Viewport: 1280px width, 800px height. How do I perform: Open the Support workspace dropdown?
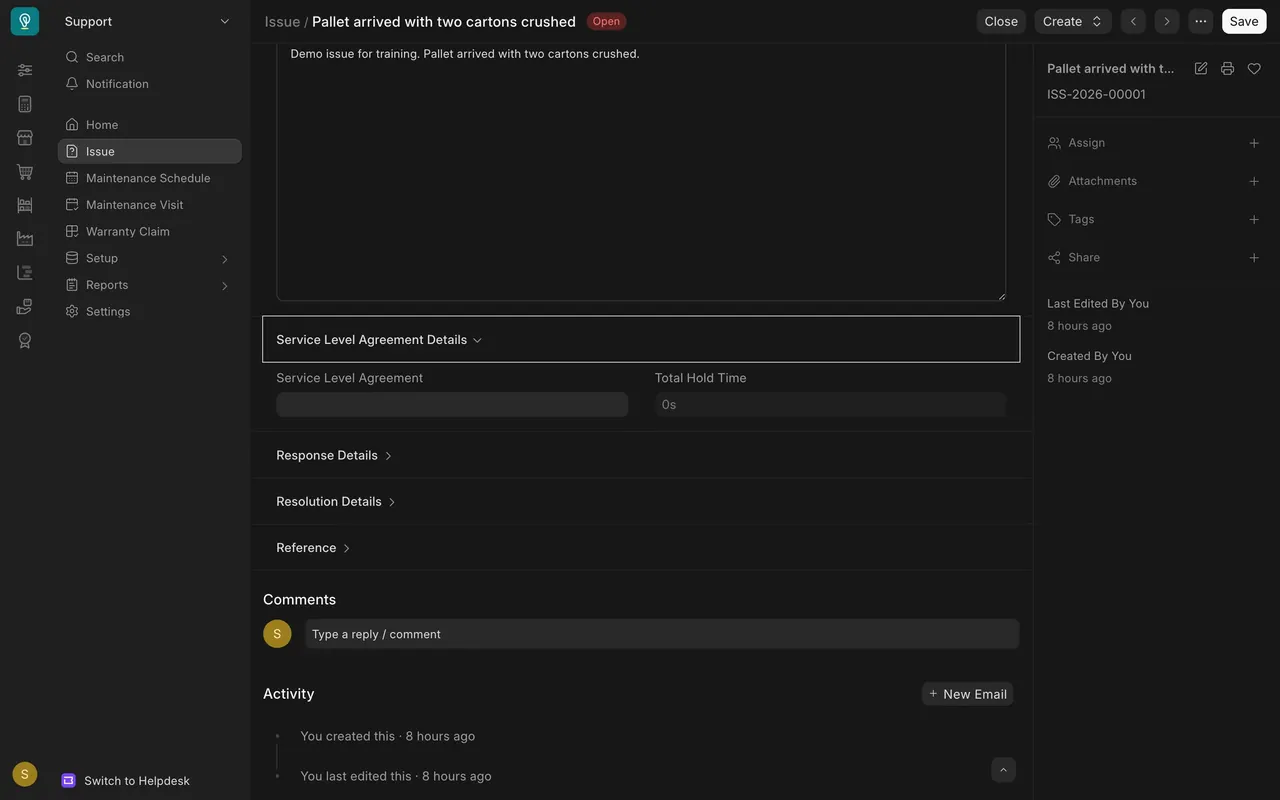[148, 21]
